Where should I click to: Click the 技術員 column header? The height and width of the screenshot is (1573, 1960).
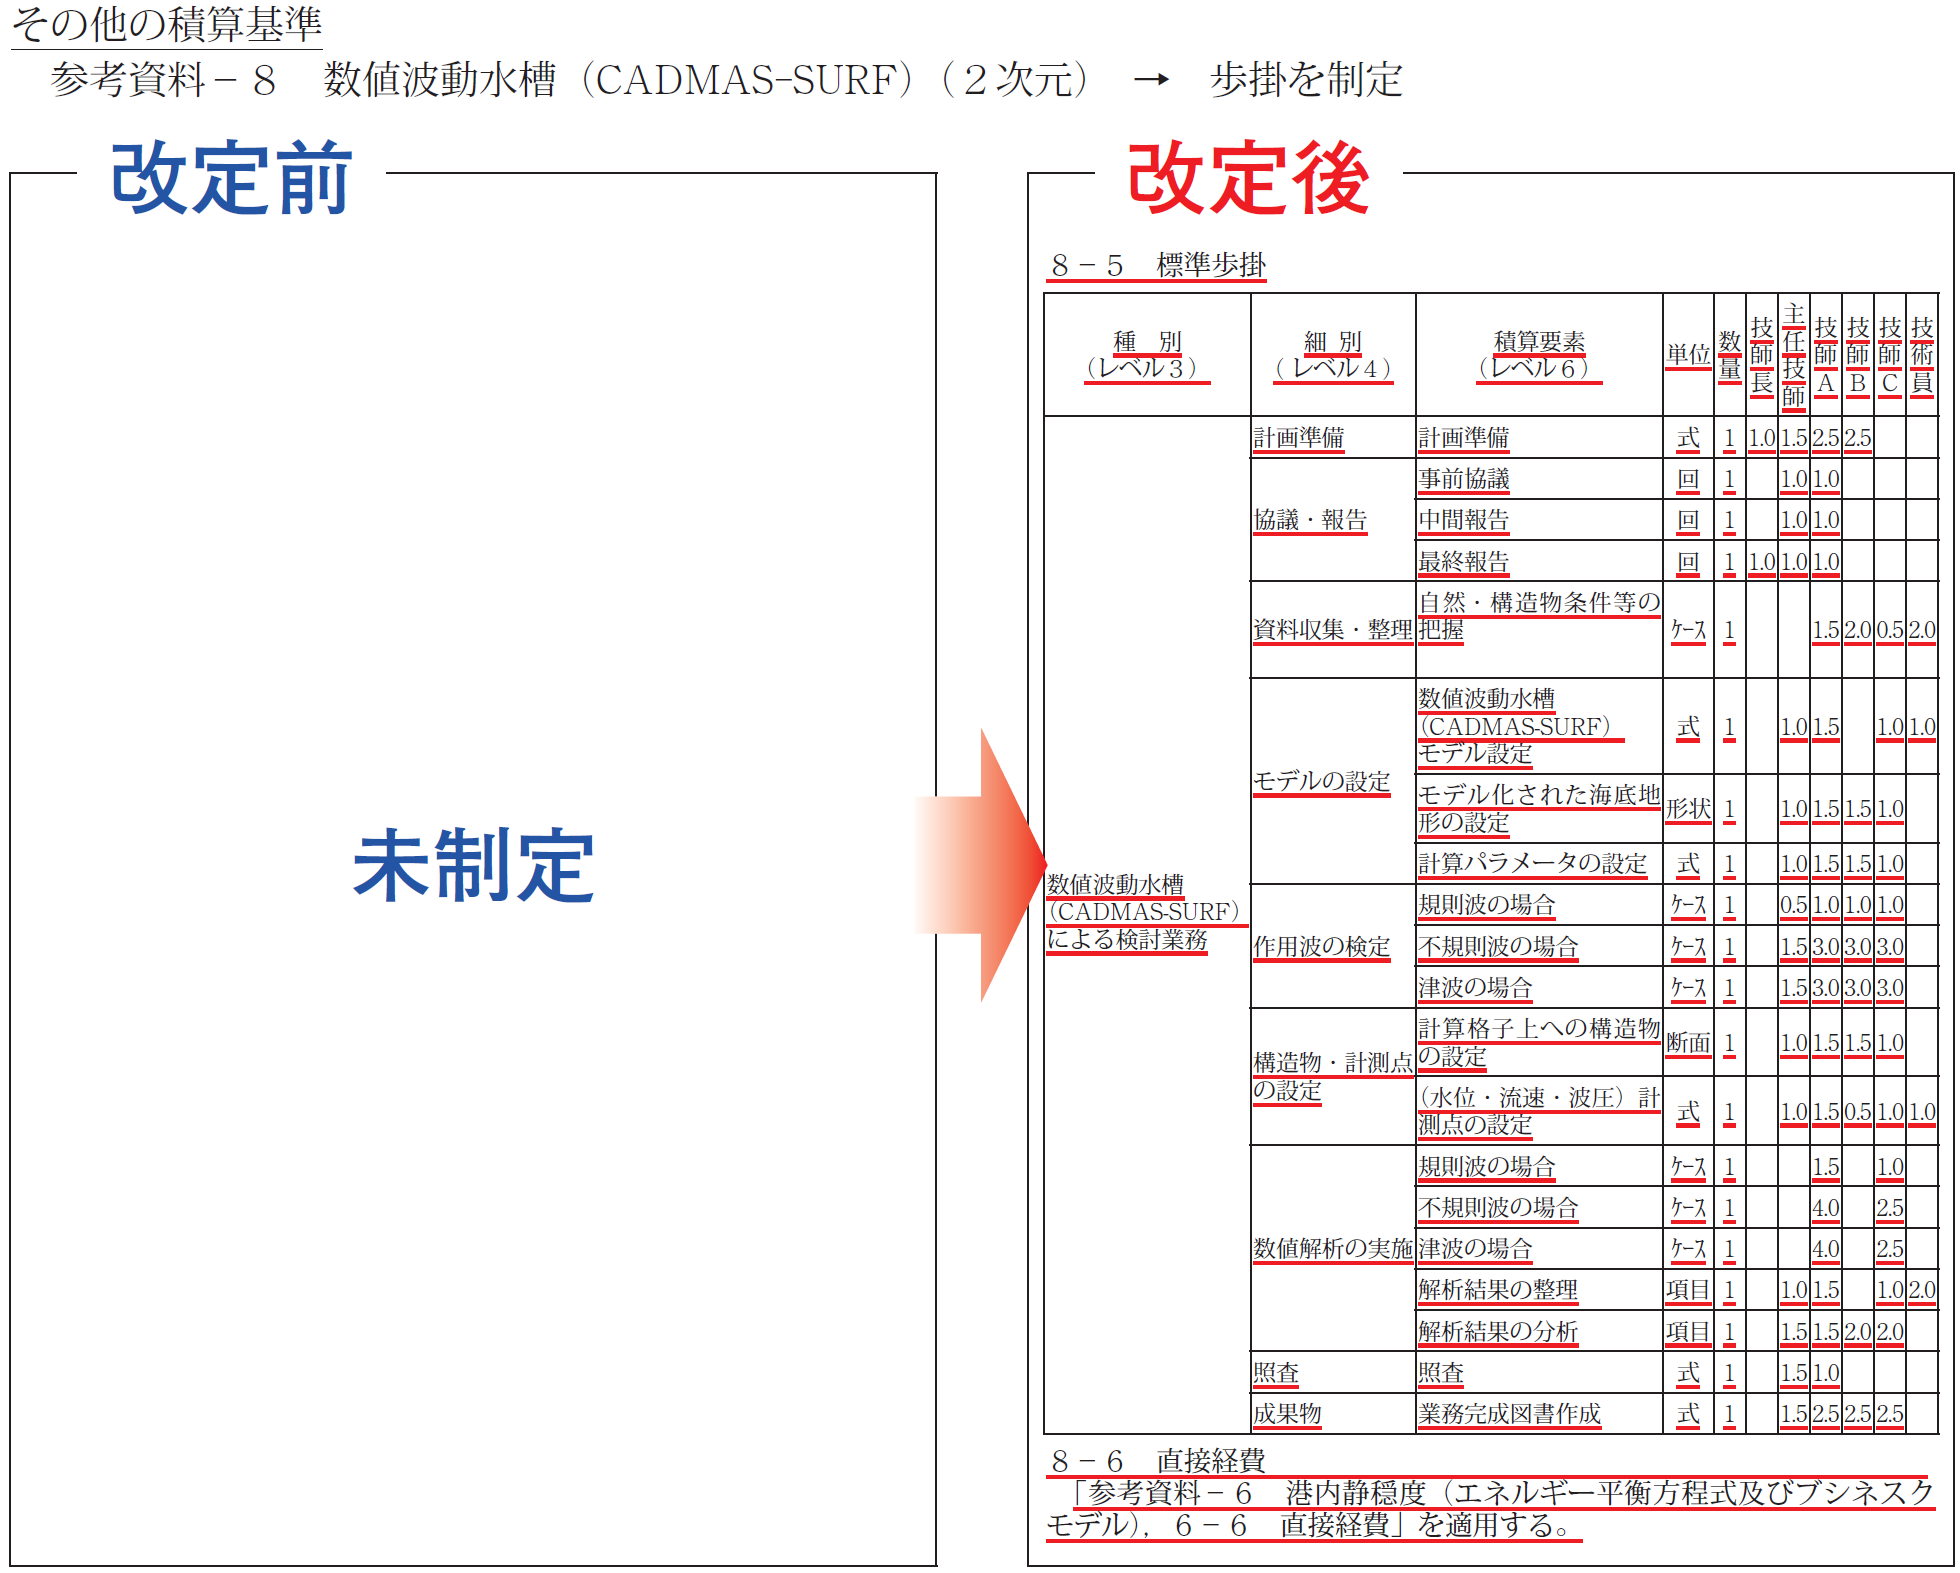[1922, 356]
